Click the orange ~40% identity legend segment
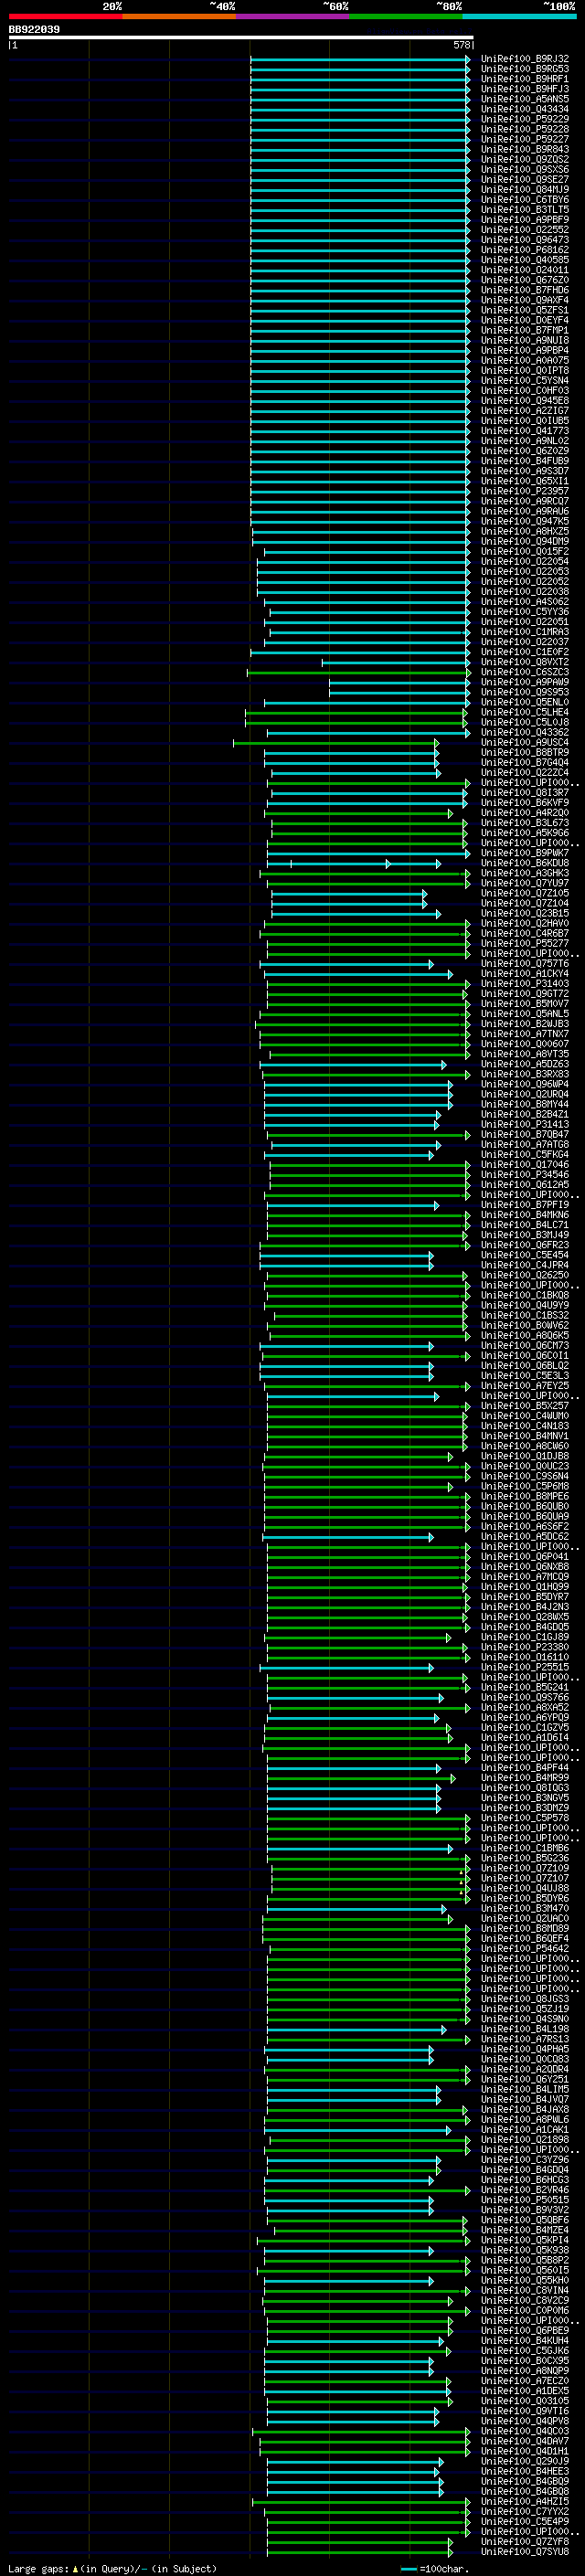The height and width of the screenshot is (2576, 585). (179, 16)
